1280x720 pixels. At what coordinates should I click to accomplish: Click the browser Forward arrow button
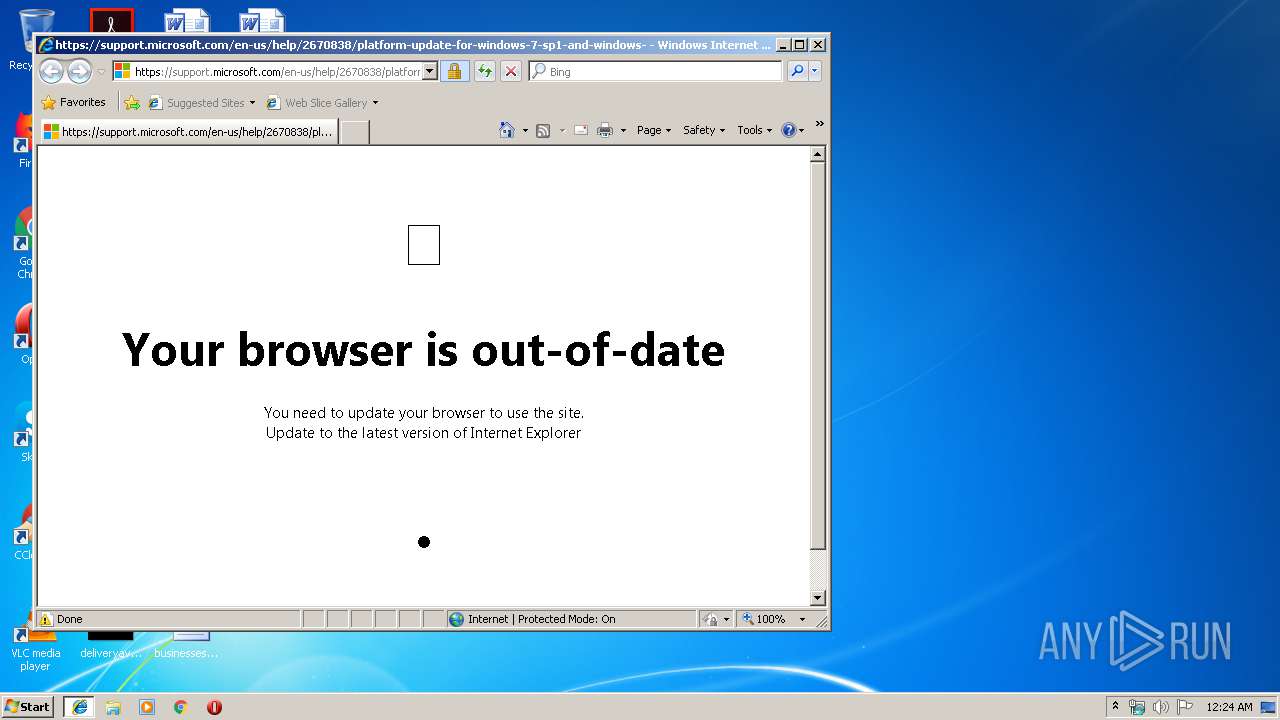pyautogui.click(x=79, y=71)
